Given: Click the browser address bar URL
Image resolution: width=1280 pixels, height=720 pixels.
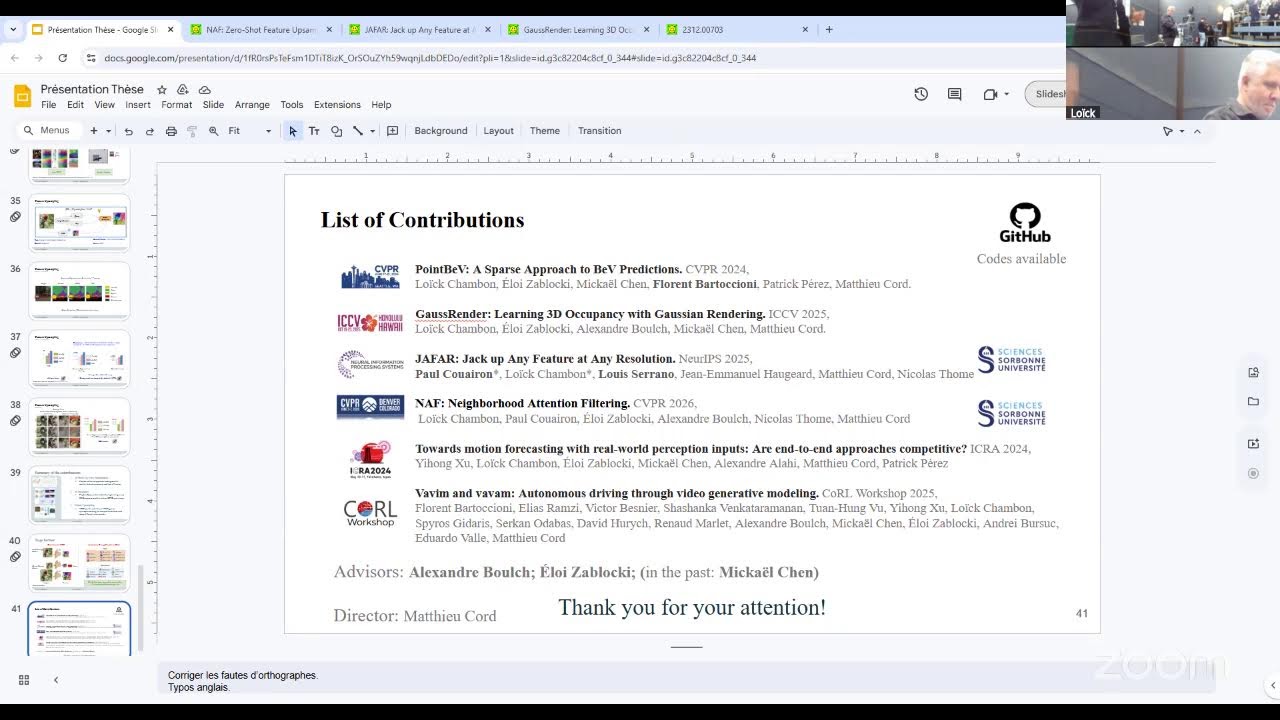Looking at the screenshot, I should coord(430,58).
